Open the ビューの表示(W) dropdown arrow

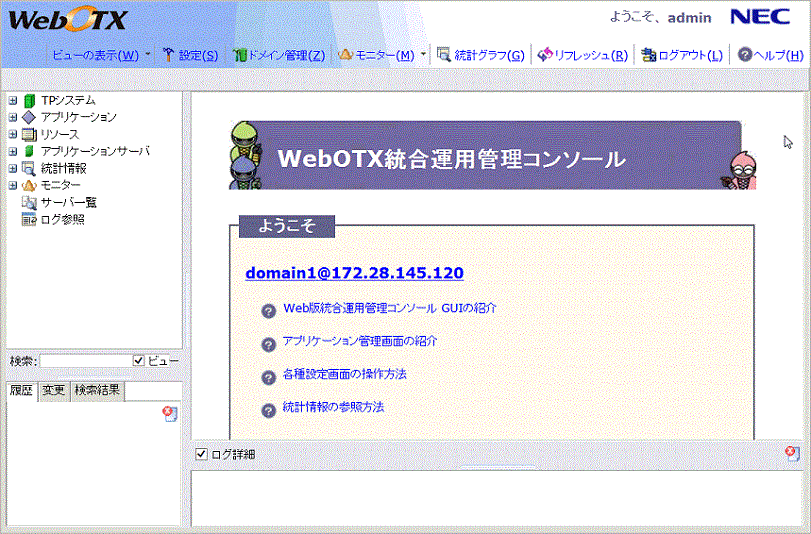(x=148, y=55)
